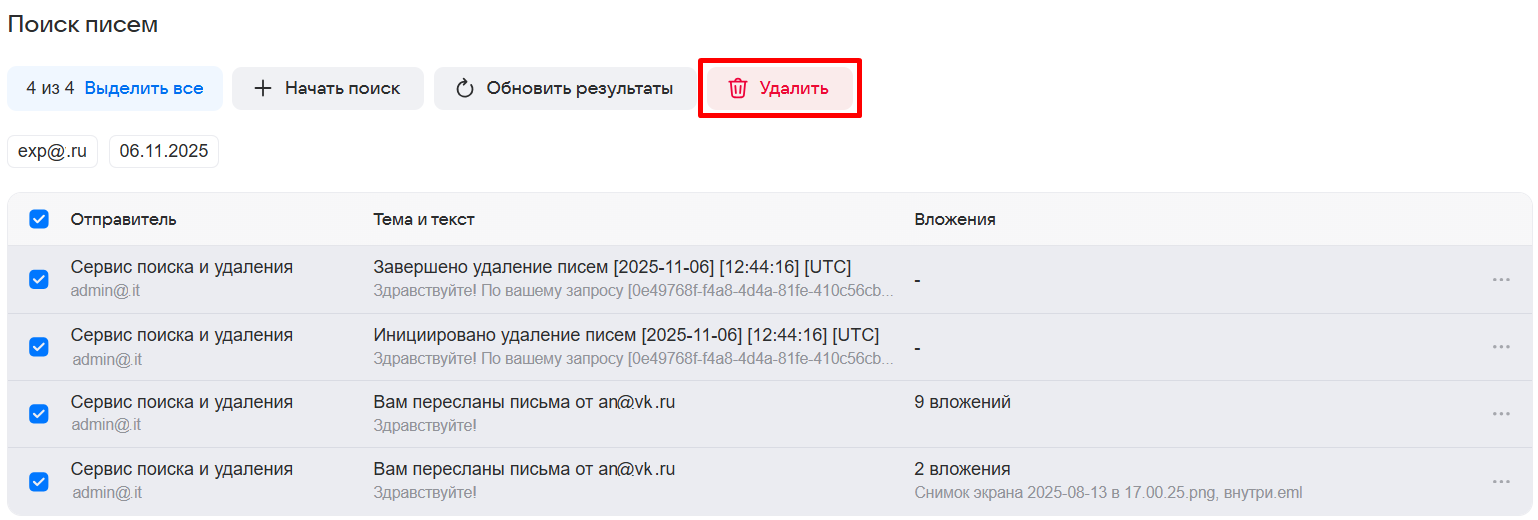Uncheck the "Инициировано удаление писем" row checkbox
The image size is (1538, 520).
point(39,347)
